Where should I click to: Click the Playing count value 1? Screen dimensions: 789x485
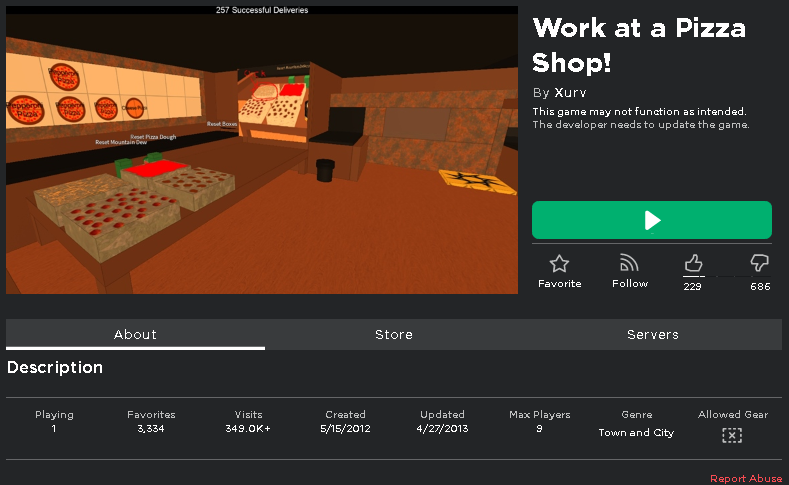[54, 429]
